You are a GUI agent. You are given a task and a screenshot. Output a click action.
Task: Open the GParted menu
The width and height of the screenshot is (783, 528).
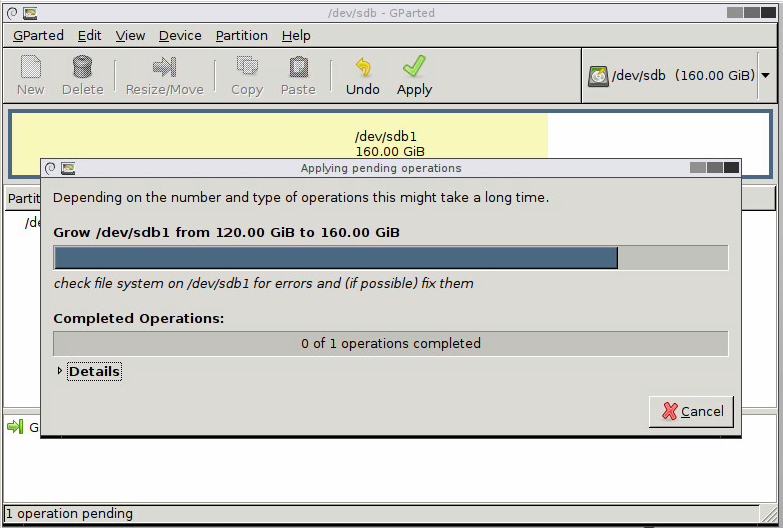click(x=38, y=35)
